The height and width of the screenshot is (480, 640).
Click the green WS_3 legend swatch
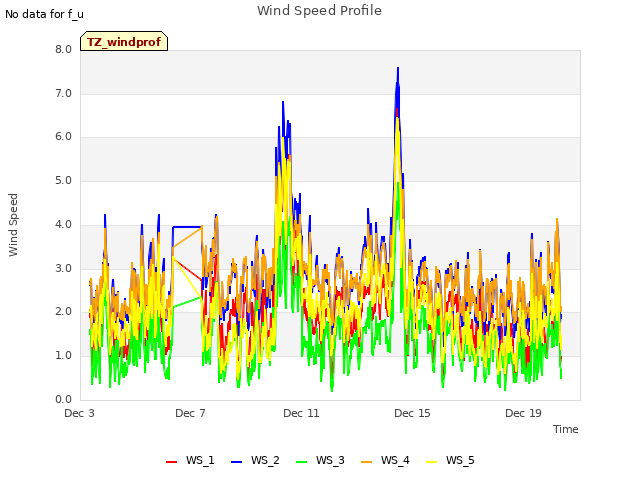coord(301,462)
